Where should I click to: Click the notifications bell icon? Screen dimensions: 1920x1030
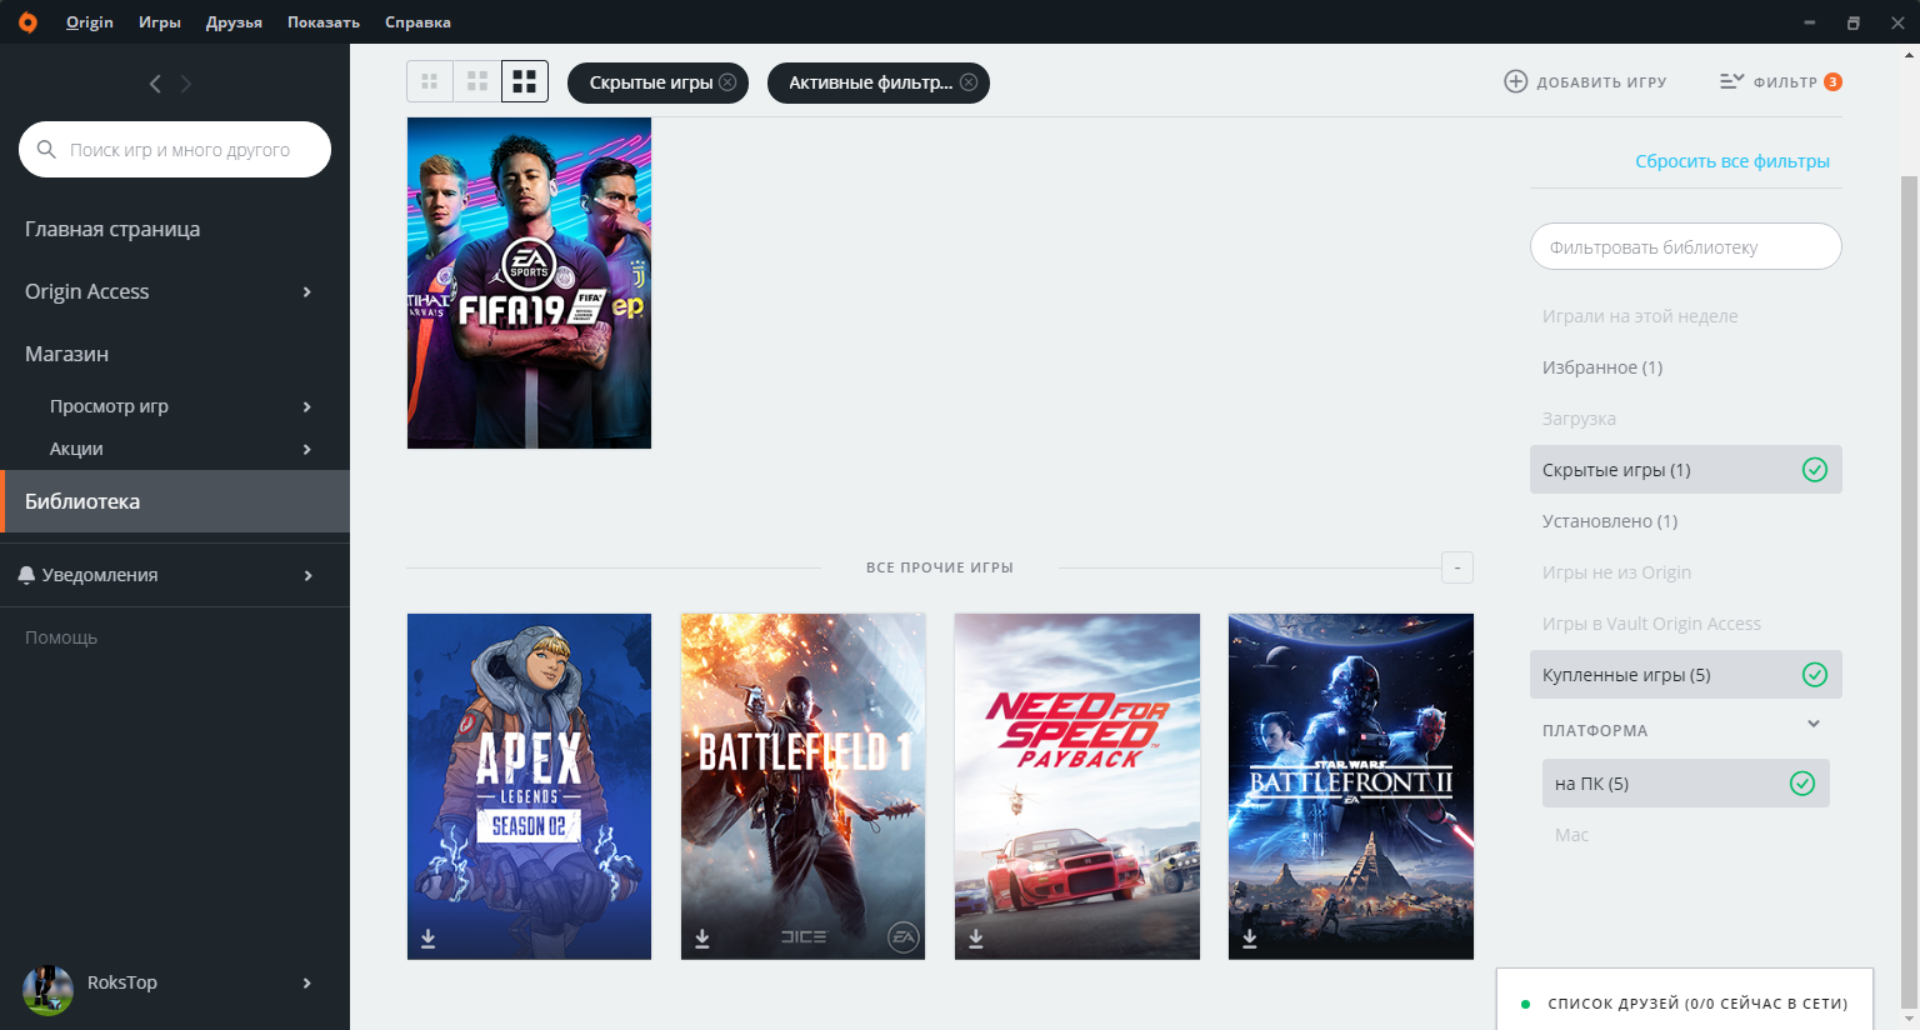pyautogui.click(x=27, y=575)
